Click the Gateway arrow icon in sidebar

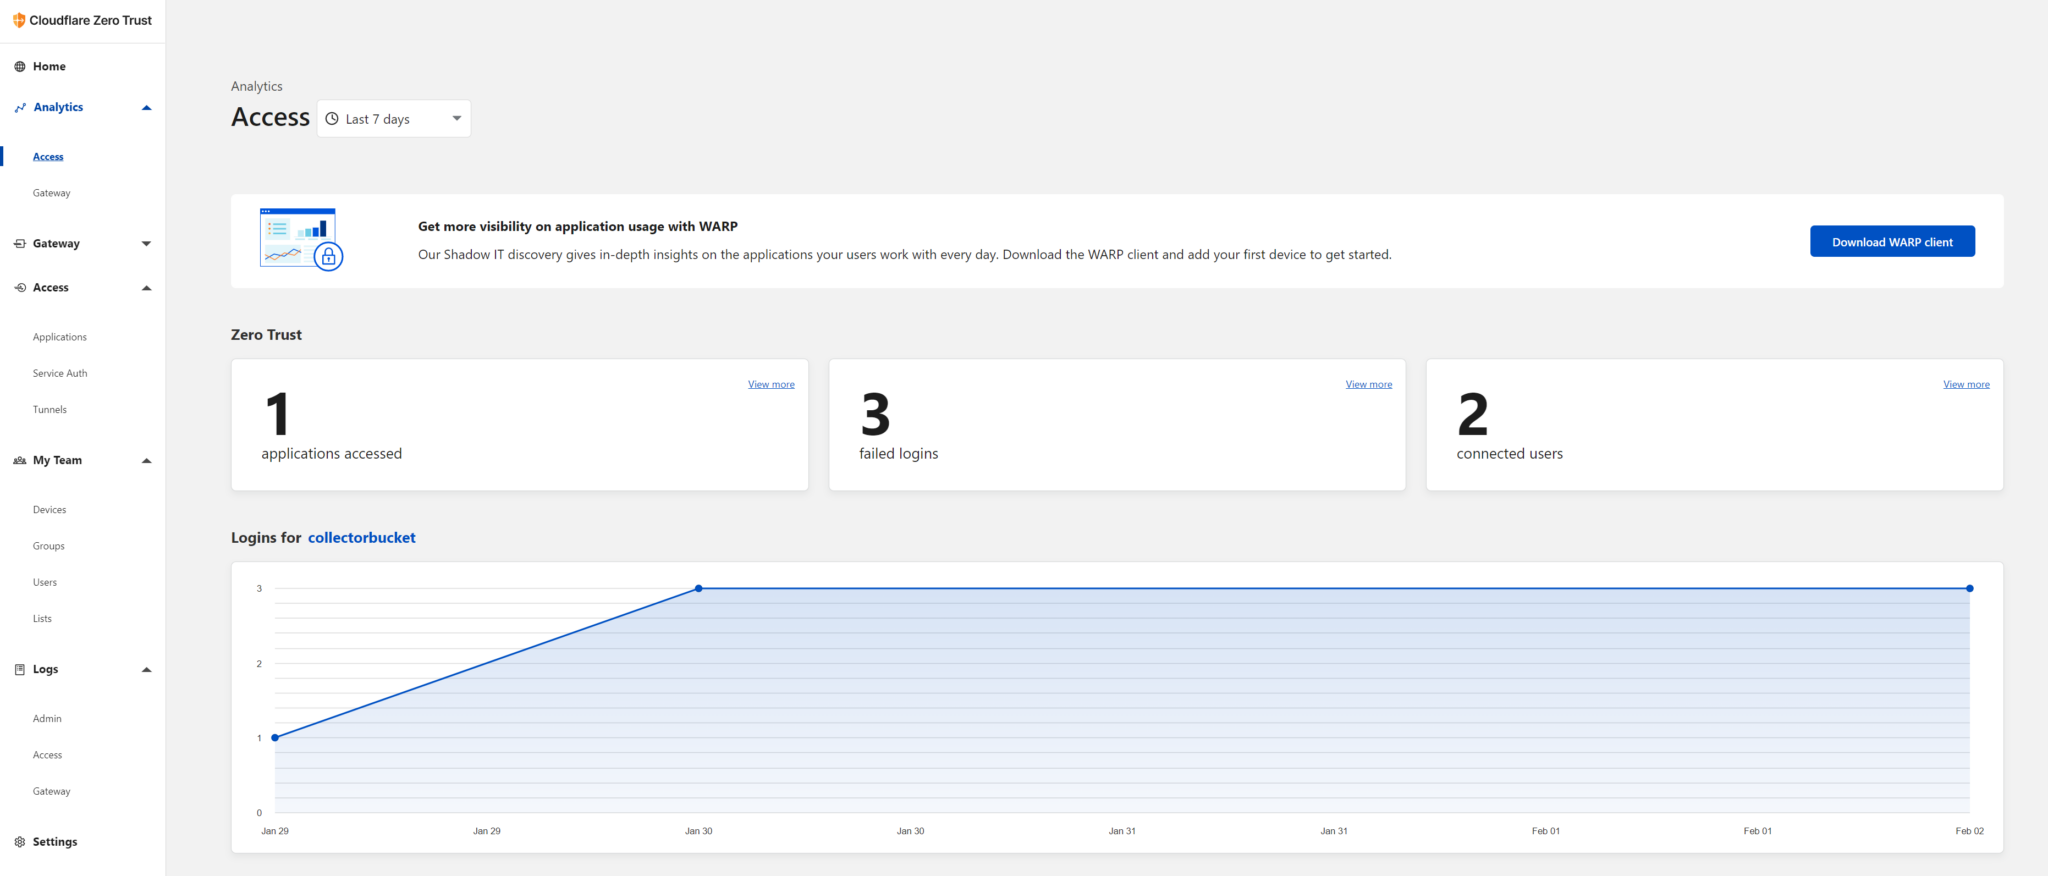19,244
